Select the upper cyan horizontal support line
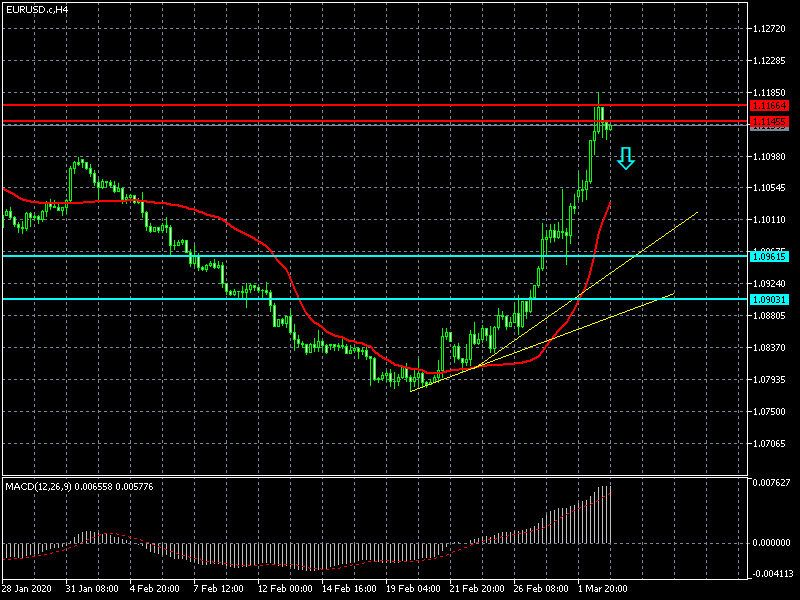This screenshot has height=600, width=800. coord(300,256)
